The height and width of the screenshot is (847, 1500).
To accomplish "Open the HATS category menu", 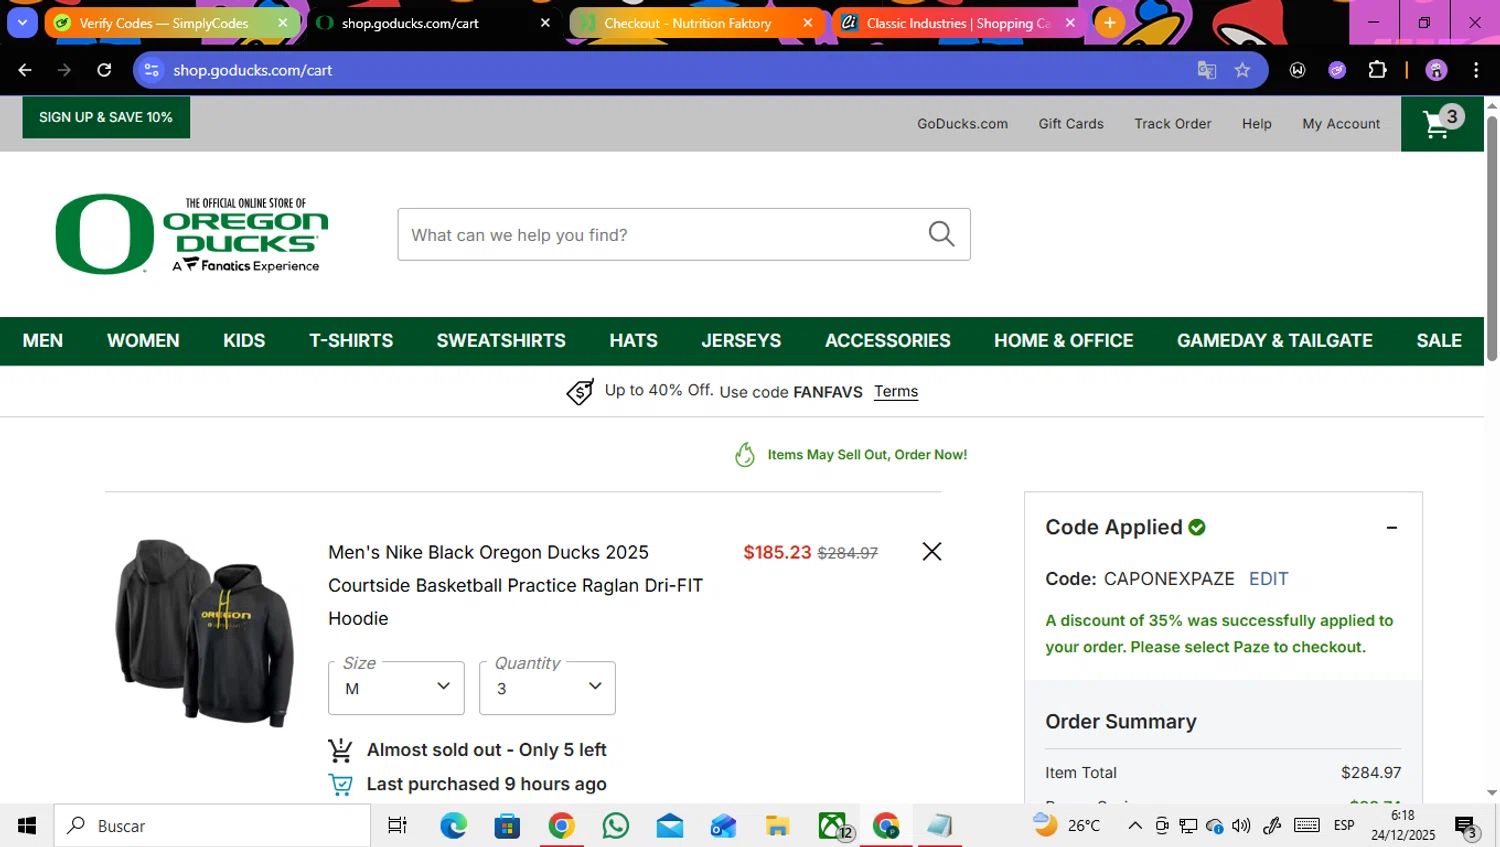I will [x=633, y=341].
